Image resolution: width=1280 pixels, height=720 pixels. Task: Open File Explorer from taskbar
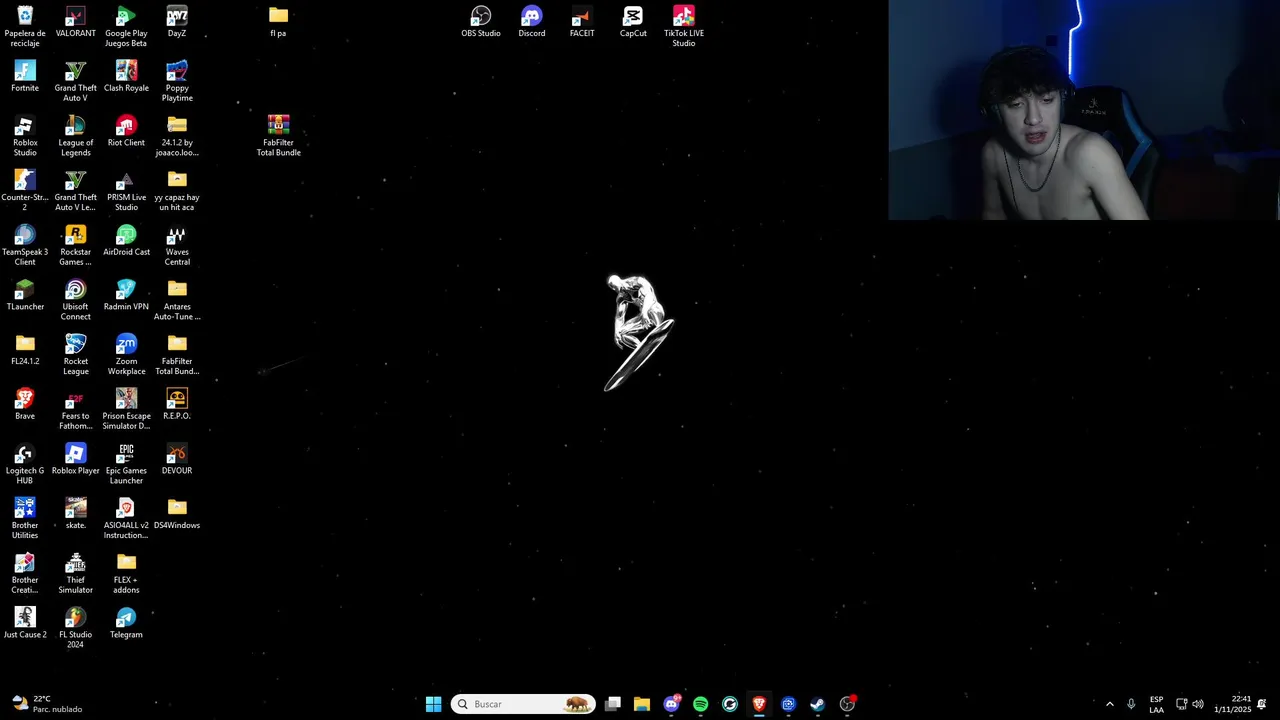[x=642, y=704]
